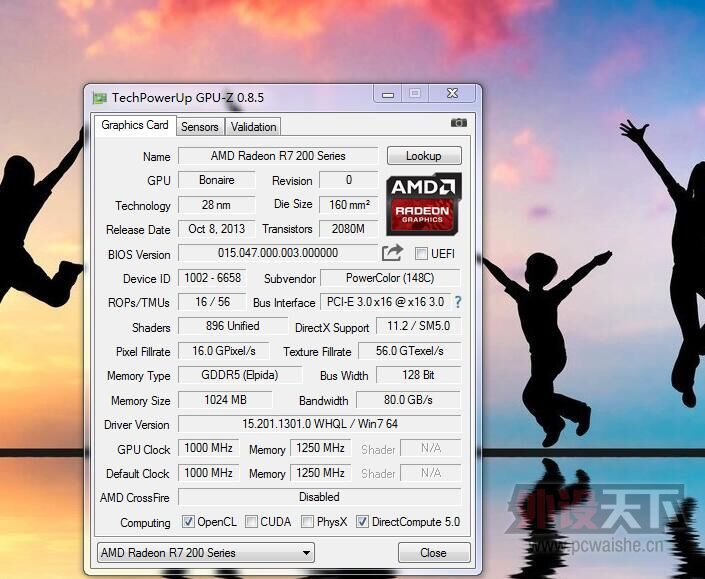Click the Texture Fillrate value 56.0 GTexel/s
The image size is (705, 579).
click(x=410, y=351)
